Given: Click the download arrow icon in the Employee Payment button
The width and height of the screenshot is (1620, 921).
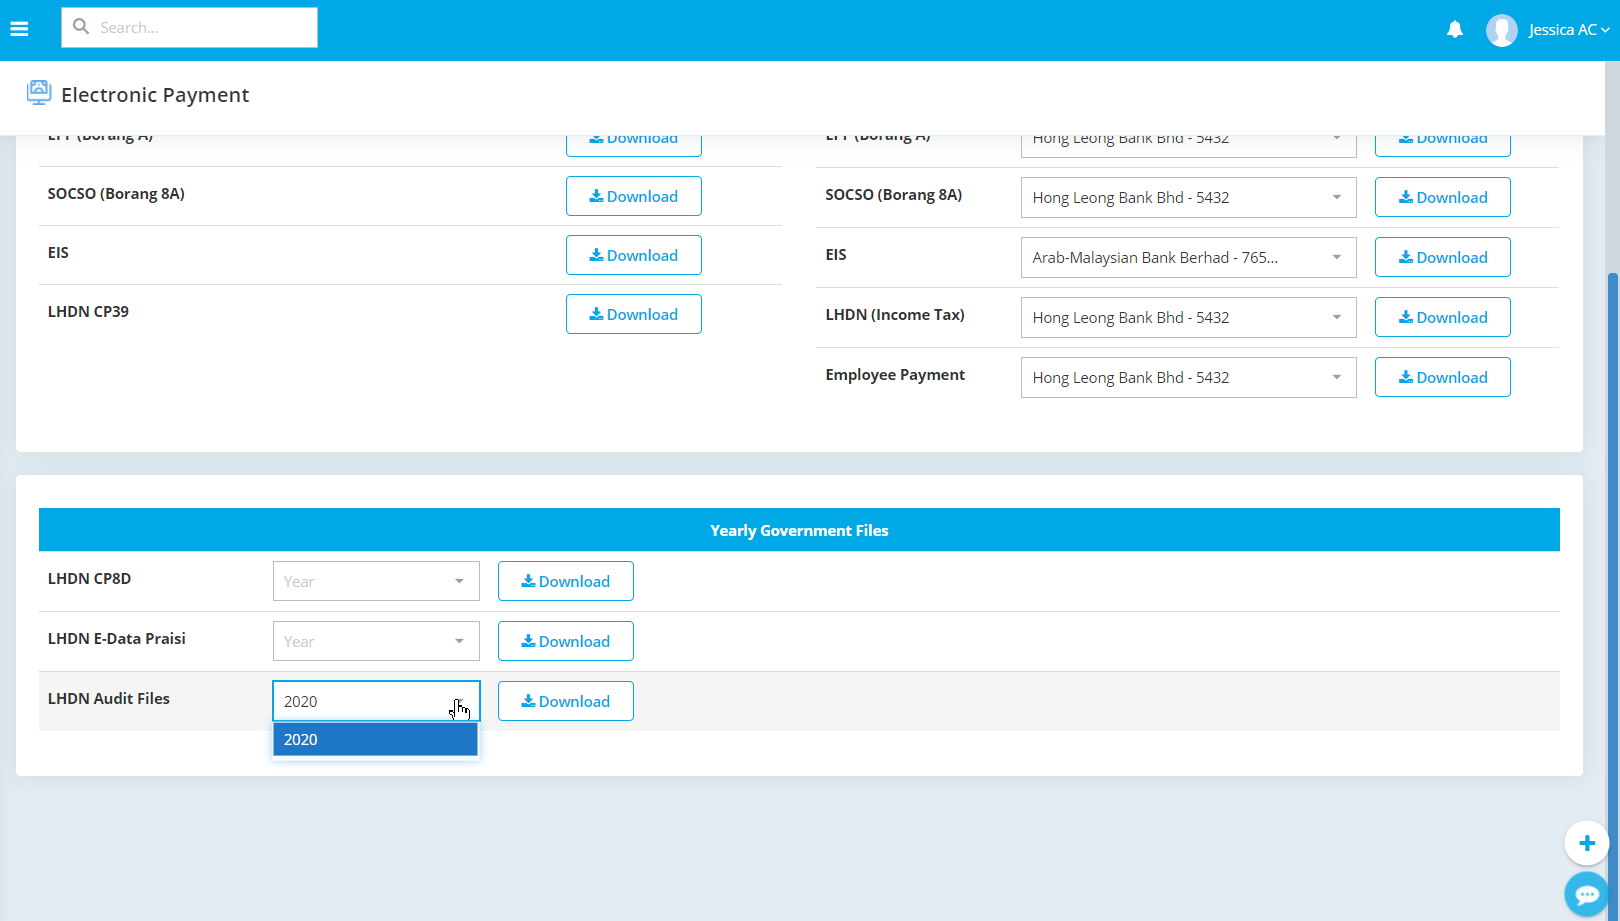Looking at the screenshot, I should click(x=1406, y=377).
